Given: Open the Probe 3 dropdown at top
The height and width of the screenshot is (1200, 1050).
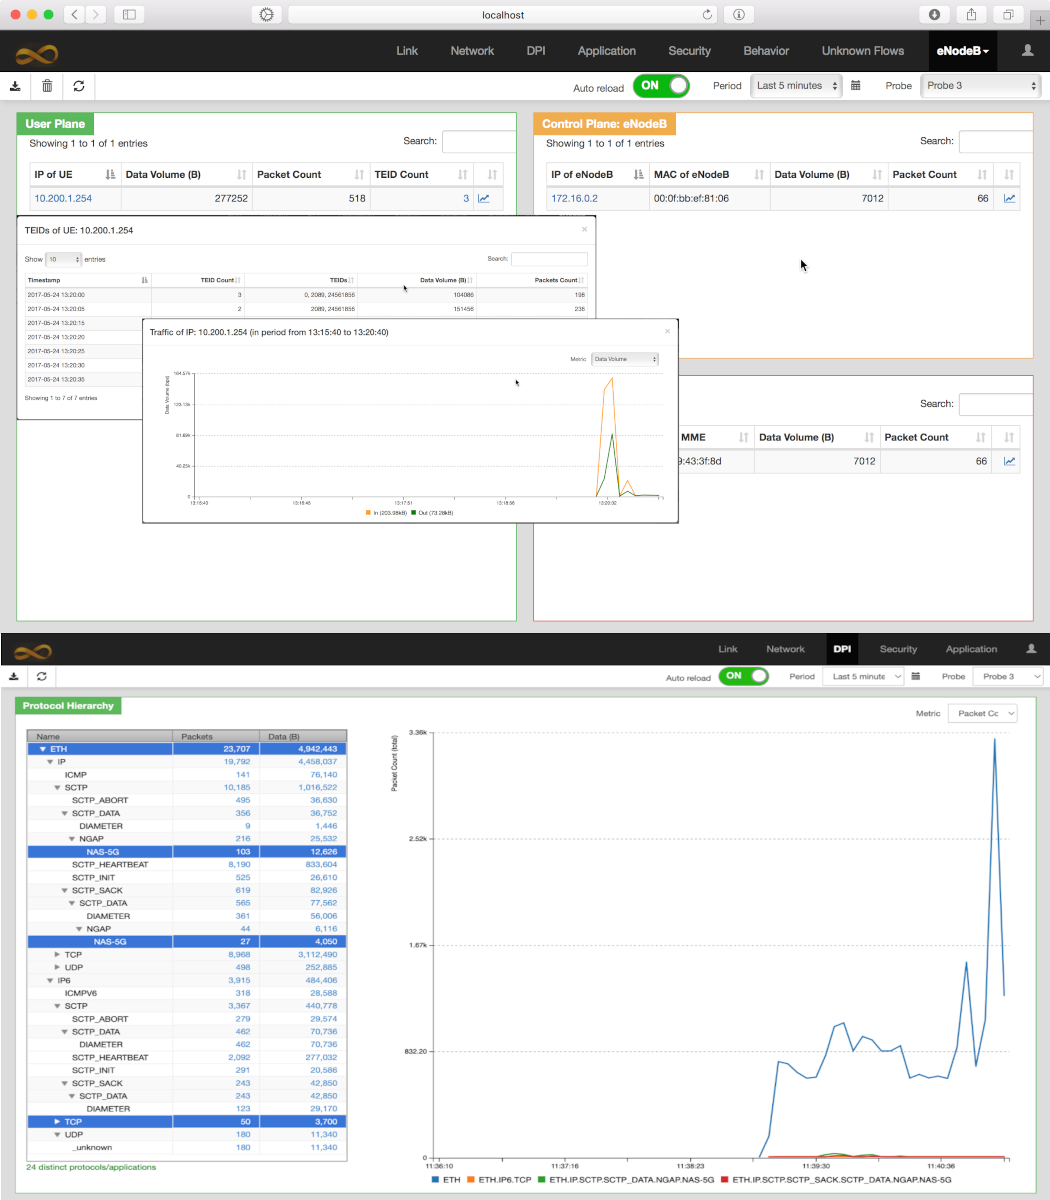Looking at the screenshot, I should pyautogui.click(x=980, y=86).
